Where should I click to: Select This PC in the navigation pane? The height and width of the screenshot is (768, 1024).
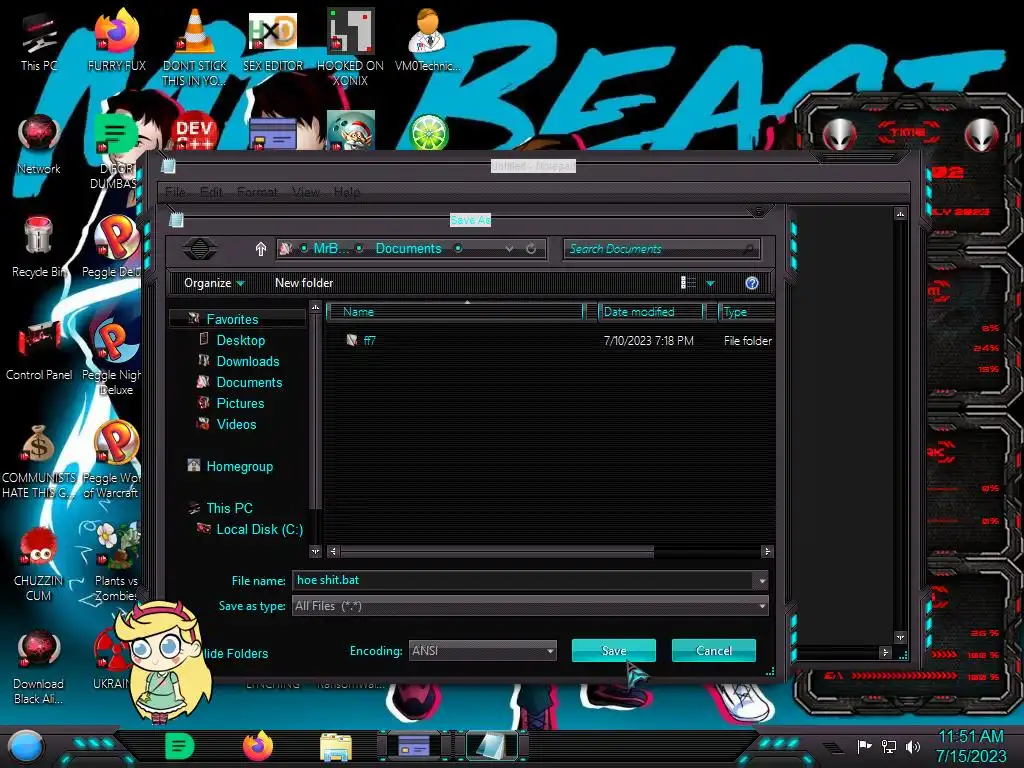[229, 508]
